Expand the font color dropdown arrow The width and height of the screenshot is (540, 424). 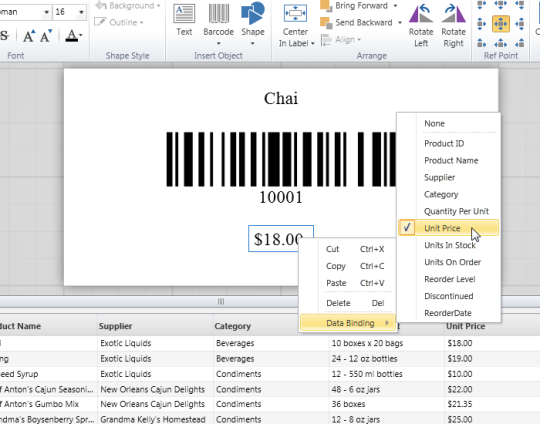[81, 35]
